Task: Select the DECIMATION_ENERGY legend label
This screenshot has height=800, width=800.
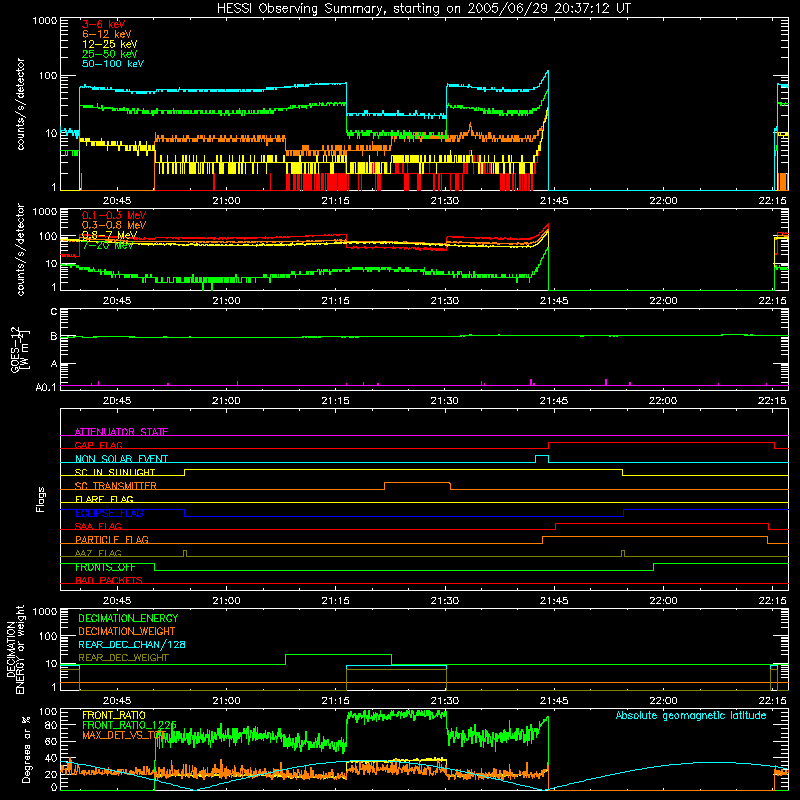Action: tap(128, 618)
